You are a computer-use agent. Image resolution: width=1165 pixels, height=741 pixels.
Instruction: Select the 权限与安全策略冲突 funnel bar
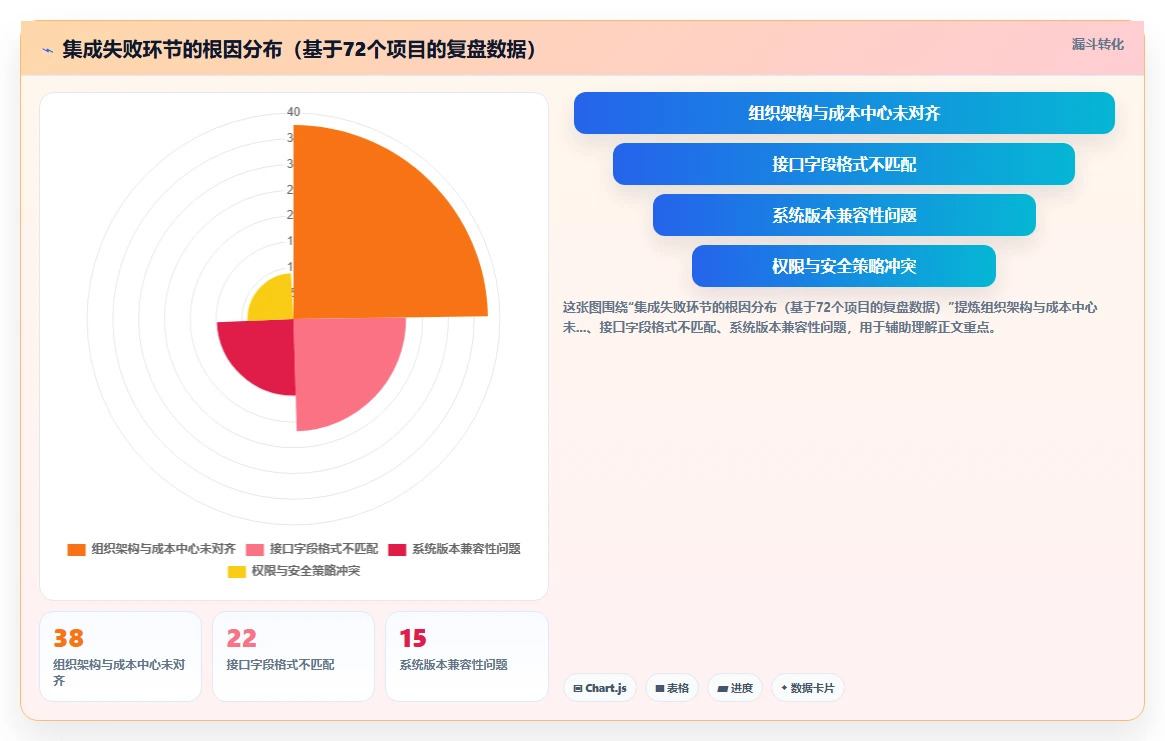844,266
